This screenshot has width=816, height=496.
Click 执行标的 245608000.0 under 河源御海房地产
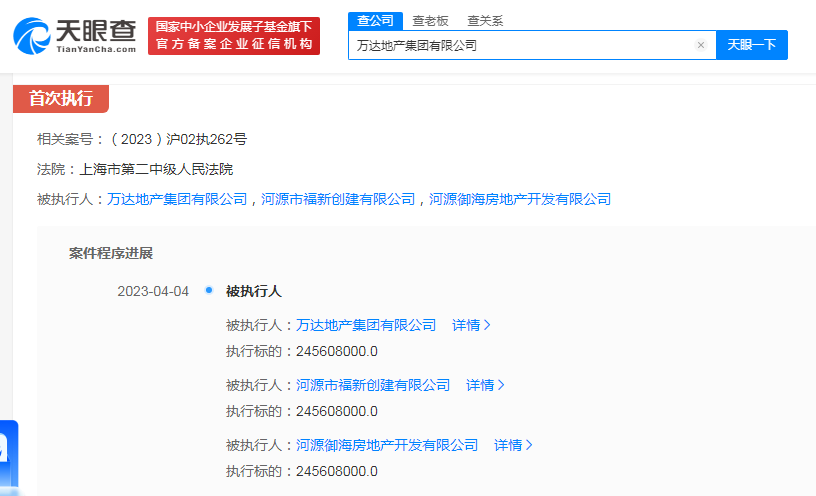click(x=302, y=472)
